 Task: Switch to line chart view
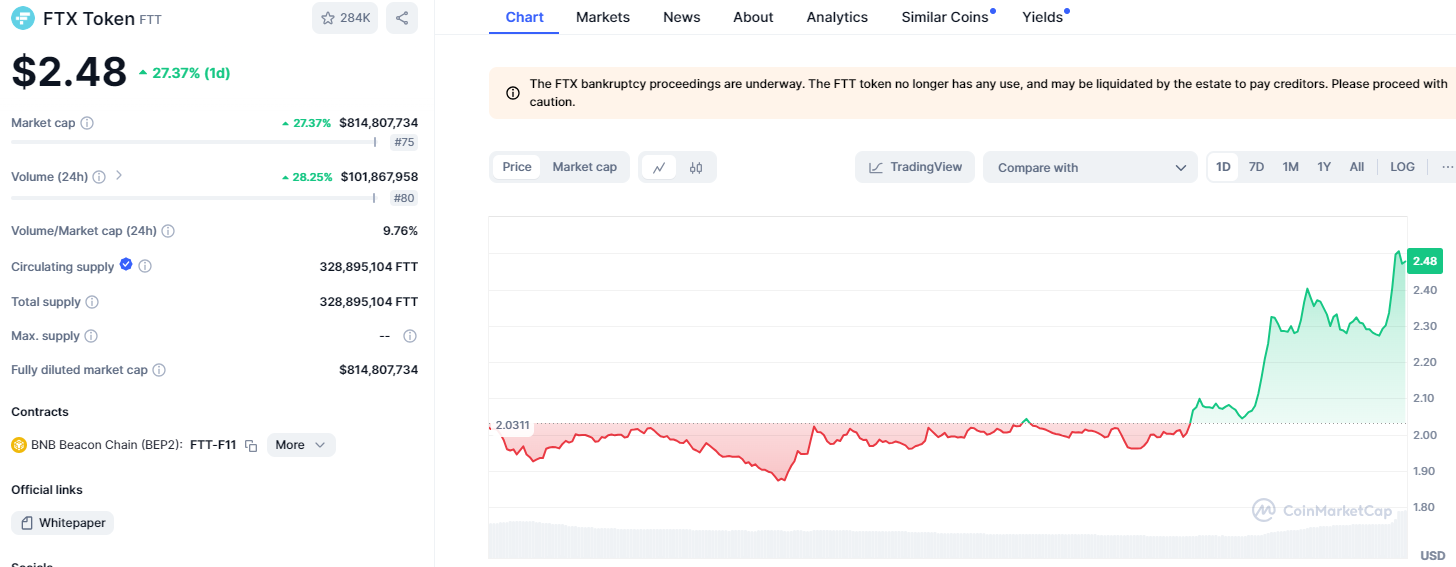(x=659, y=167)
